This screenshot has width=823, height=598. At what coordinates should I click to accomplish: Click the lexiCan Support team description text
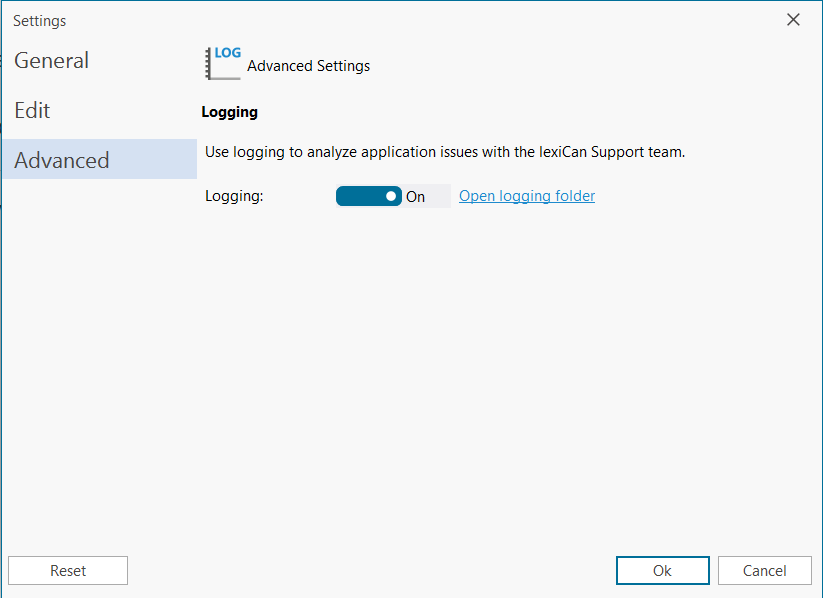(444, 153)
